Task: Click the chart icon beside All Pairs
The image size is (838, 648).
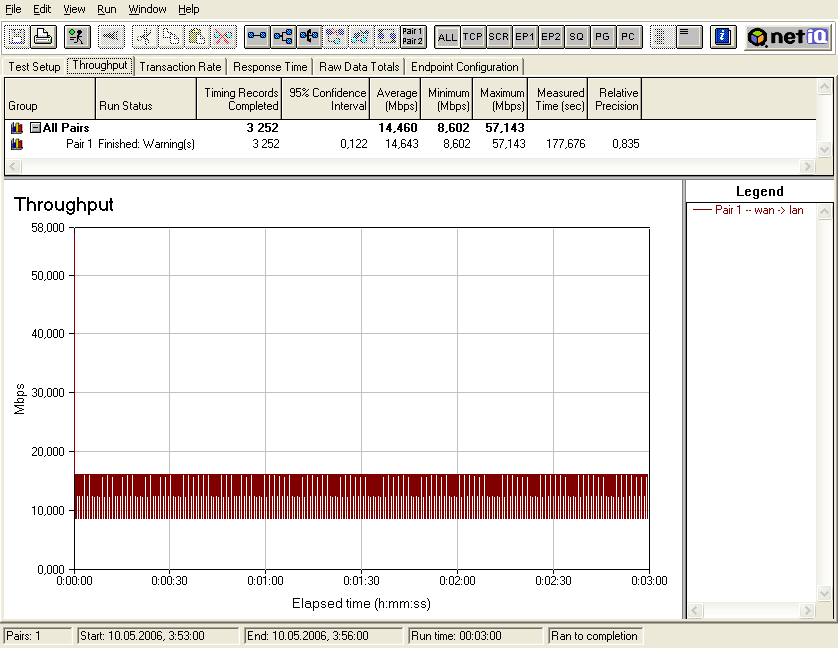Action: pos(17,128)
